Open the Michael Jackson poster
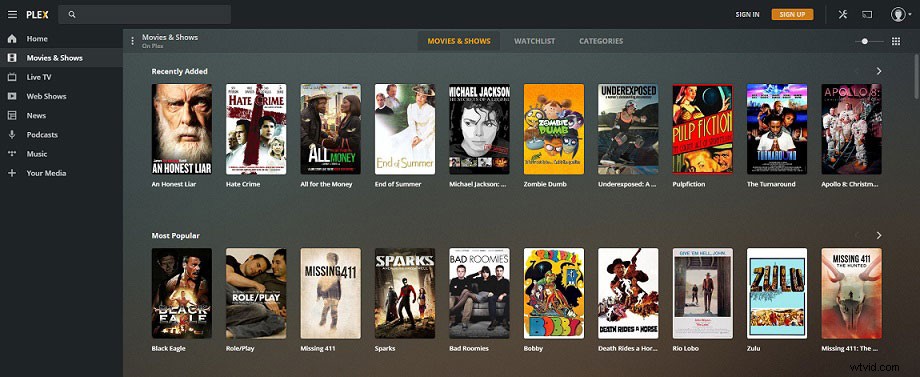Image resolution: width=920 pixels, height=377 pixels. 479,129
